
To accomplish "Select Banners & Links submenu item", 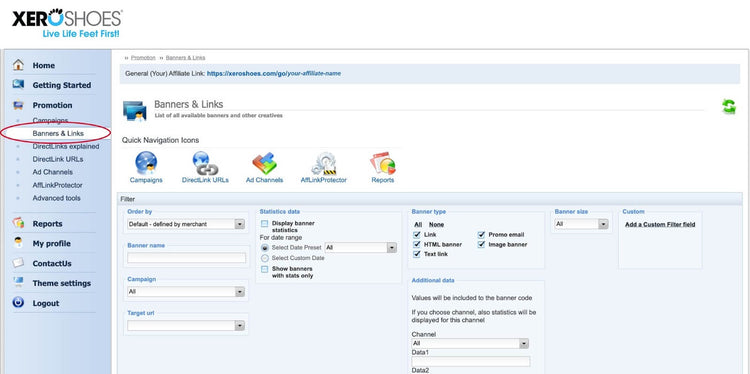I will click(58, 133).
